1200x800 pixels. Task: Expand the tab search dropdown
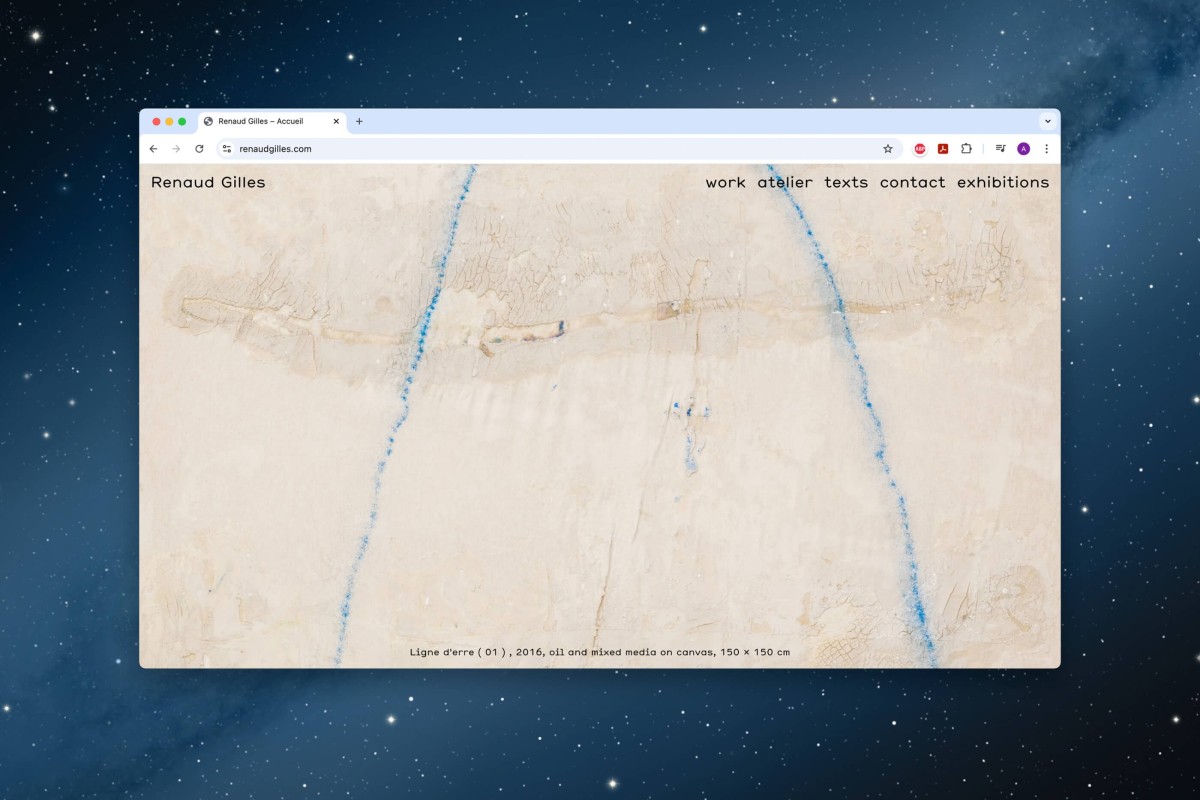pos(1047,122)
